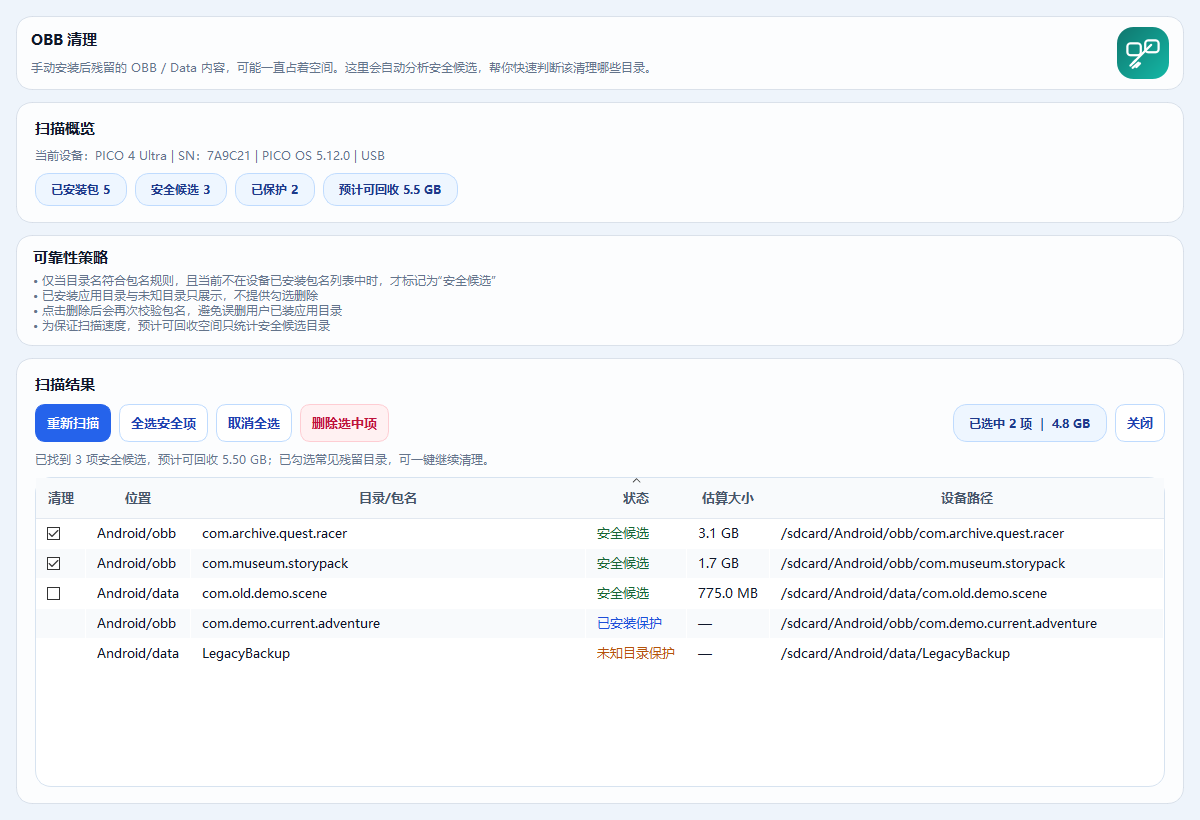
Task: Click the 目录/包名 column header
Action: click(388, 498)
